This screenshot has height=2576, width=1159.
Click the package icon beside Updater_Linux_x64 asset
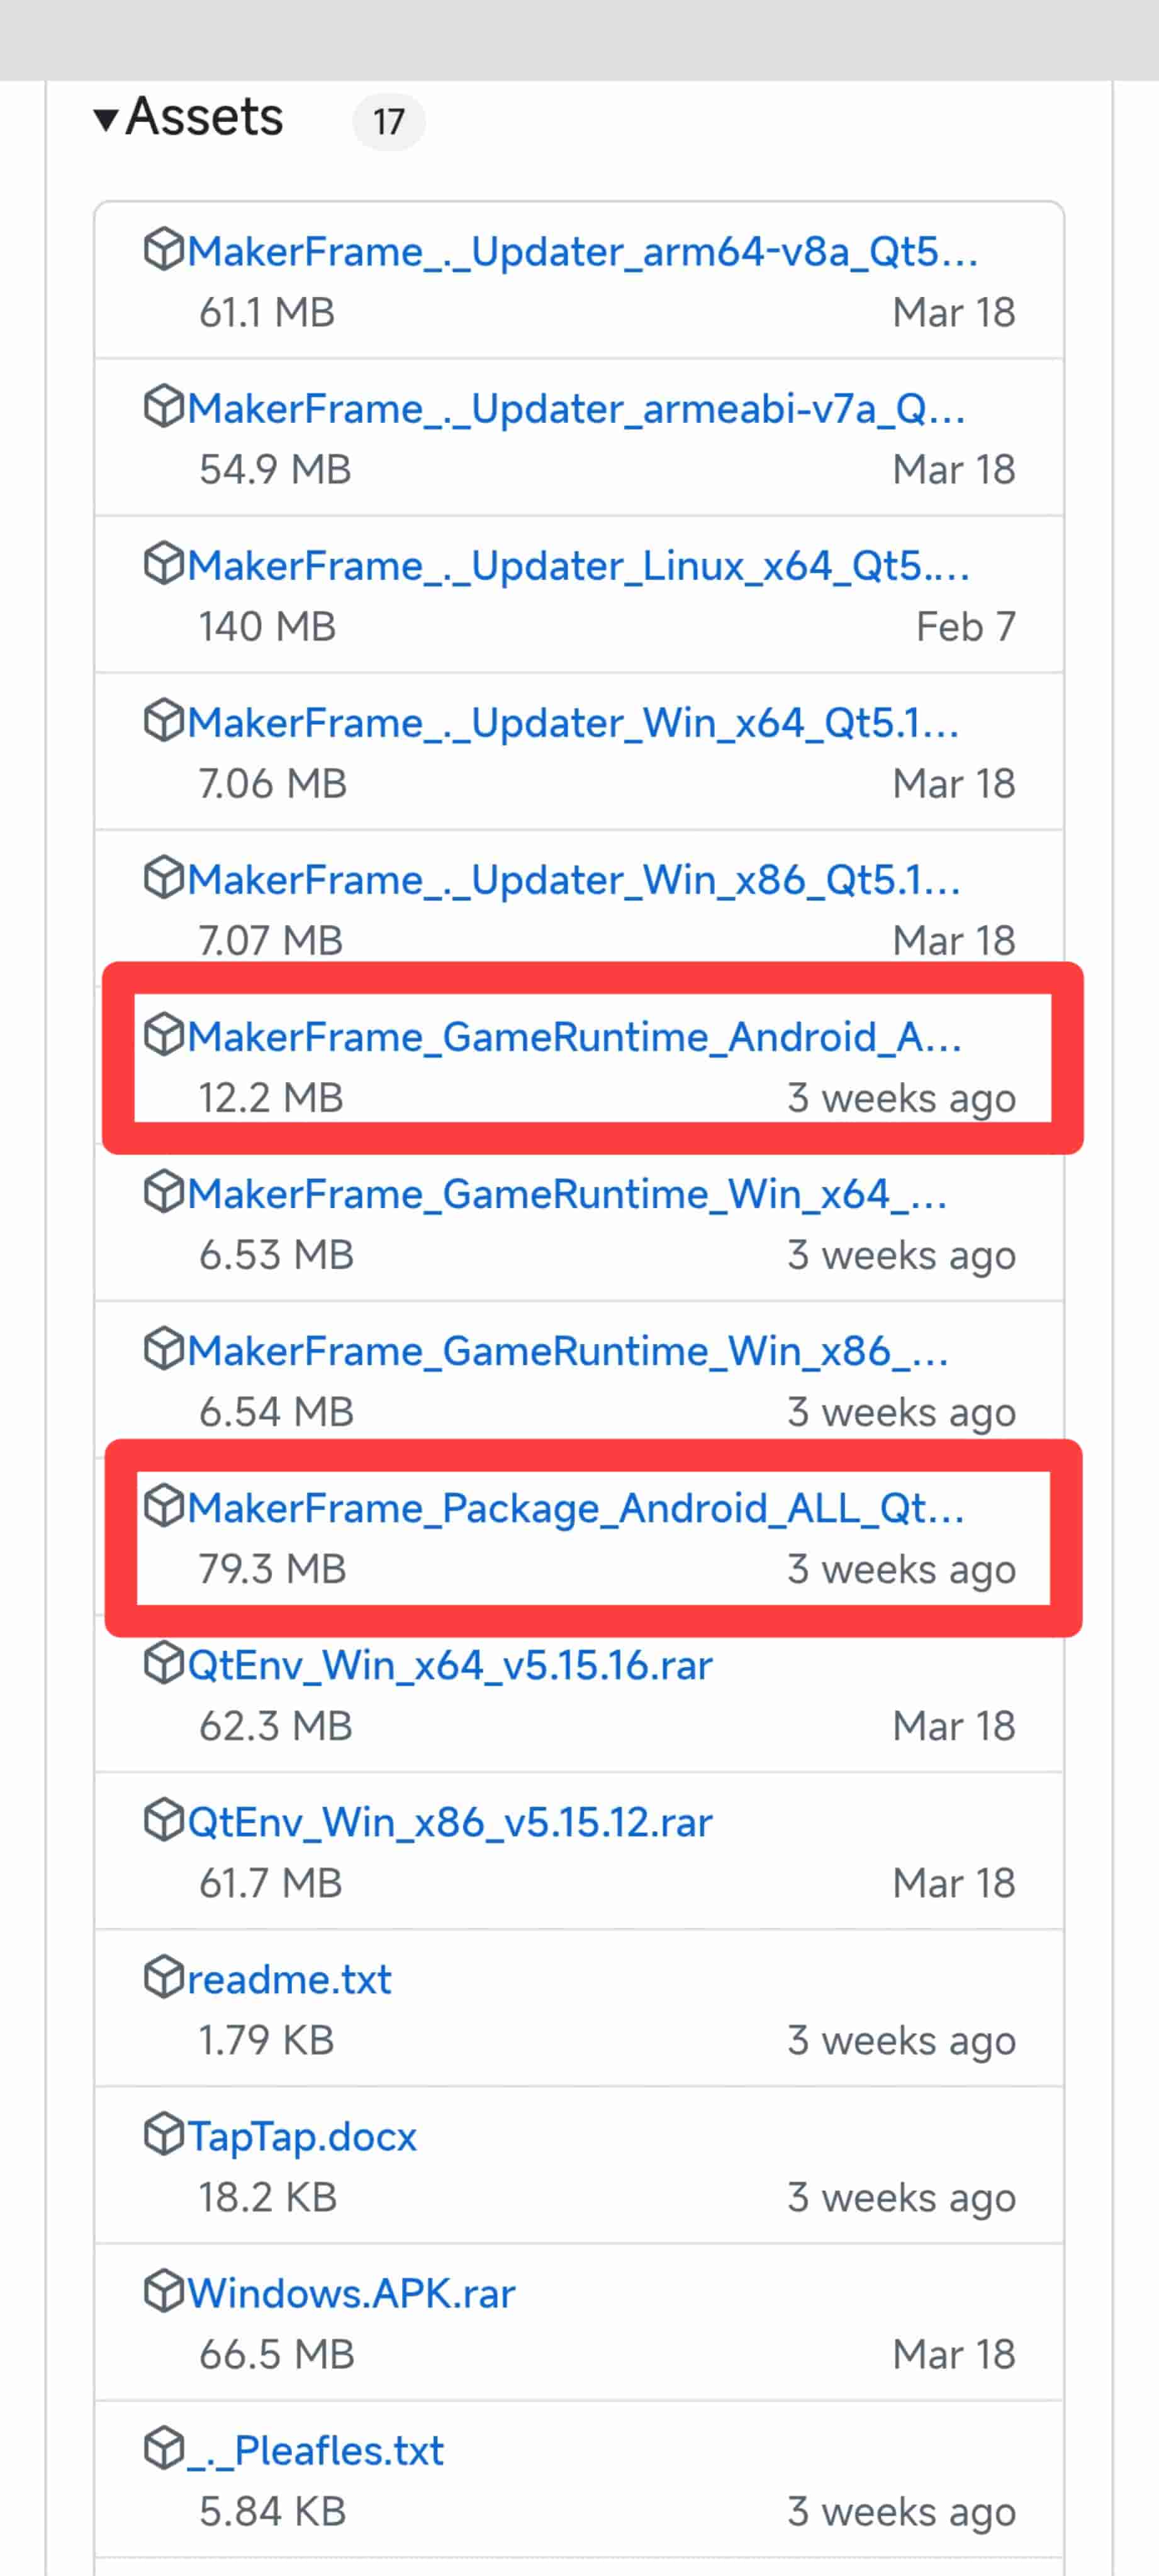pyautogui.click(x=164, y=564)
